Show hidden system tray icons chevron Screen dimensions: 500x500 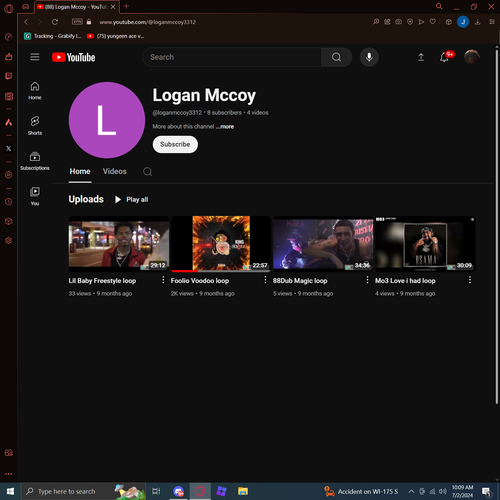coord(411,491)
